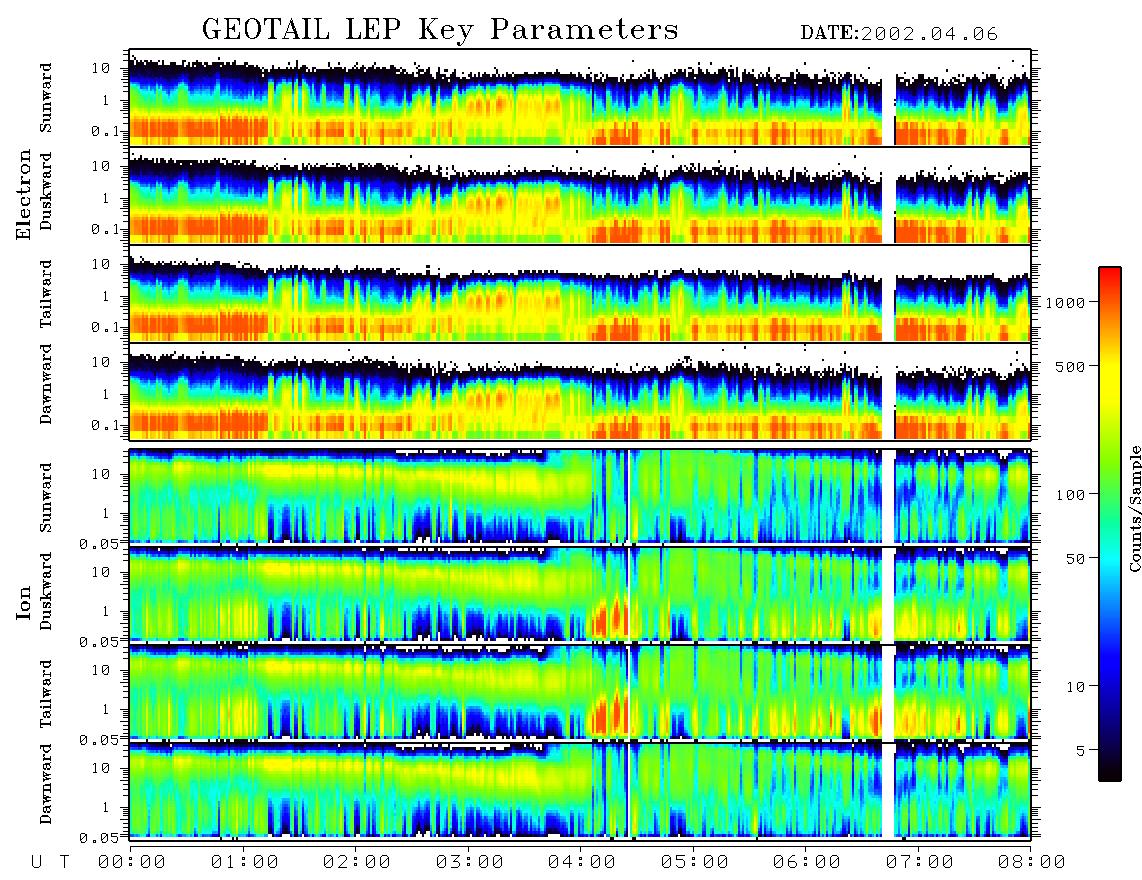Click the 100 value on the colorbar

pos(1070,495)
